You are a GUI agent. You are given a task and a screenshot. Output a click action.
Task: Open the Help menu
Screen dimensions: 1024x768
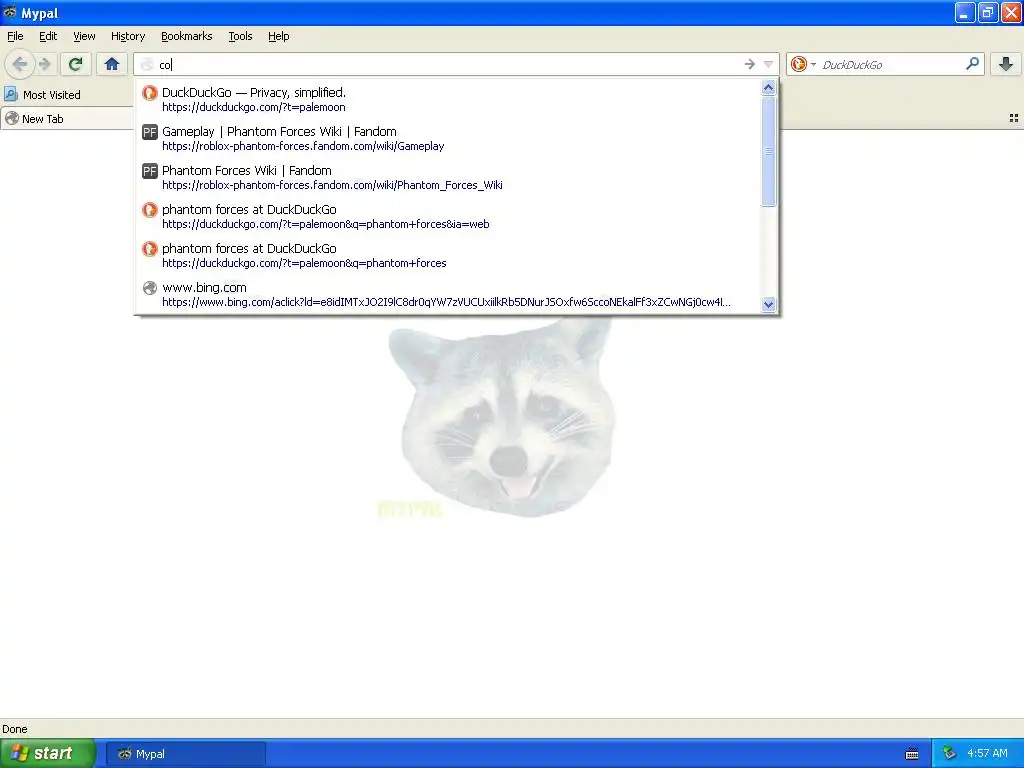[278, 36]
